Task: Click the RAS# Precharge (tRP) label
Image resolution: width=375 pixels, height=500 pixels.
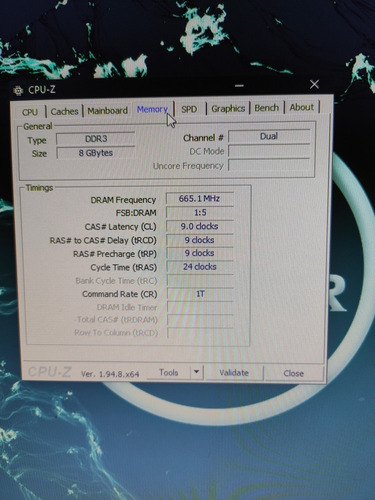Action: click(115, 254)
